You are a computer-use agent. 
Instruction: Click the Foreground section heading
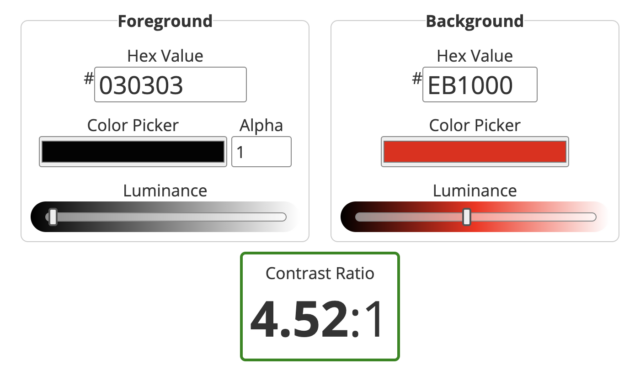(165, 21)
